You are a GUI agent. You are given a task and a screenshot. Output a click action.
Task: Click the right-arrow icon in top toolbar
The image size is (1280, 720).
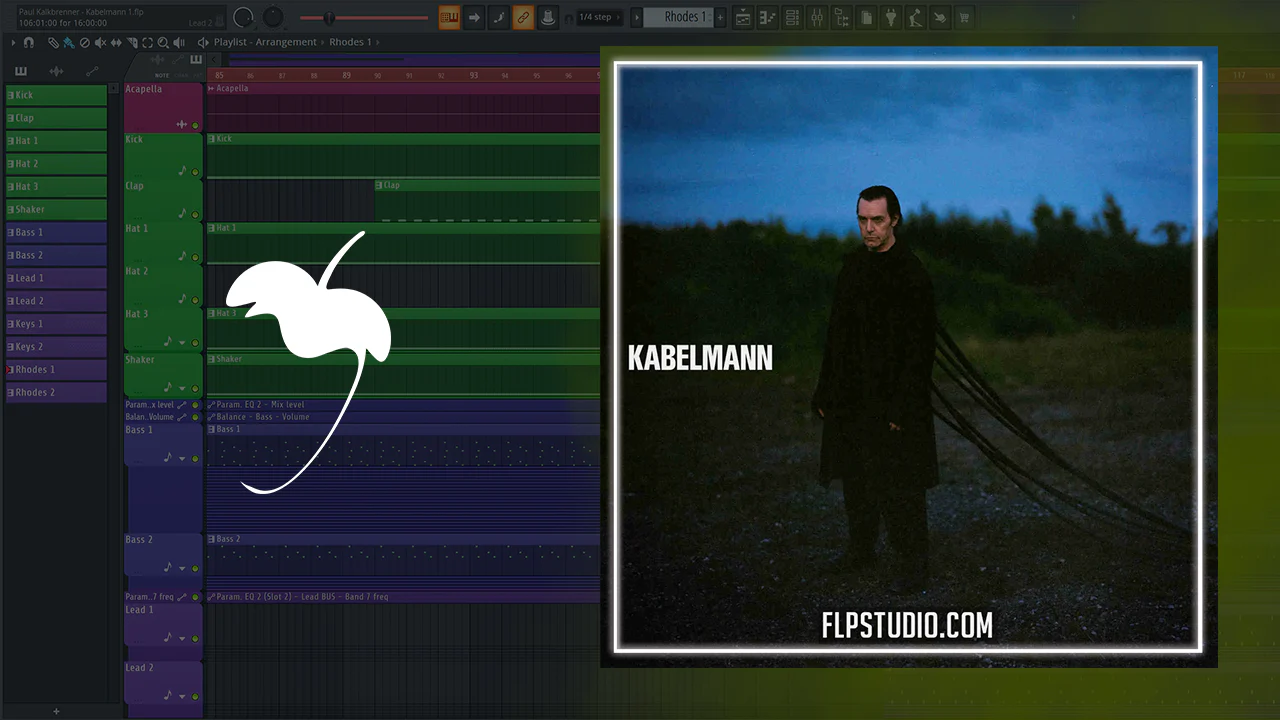(x=474, y=17)
